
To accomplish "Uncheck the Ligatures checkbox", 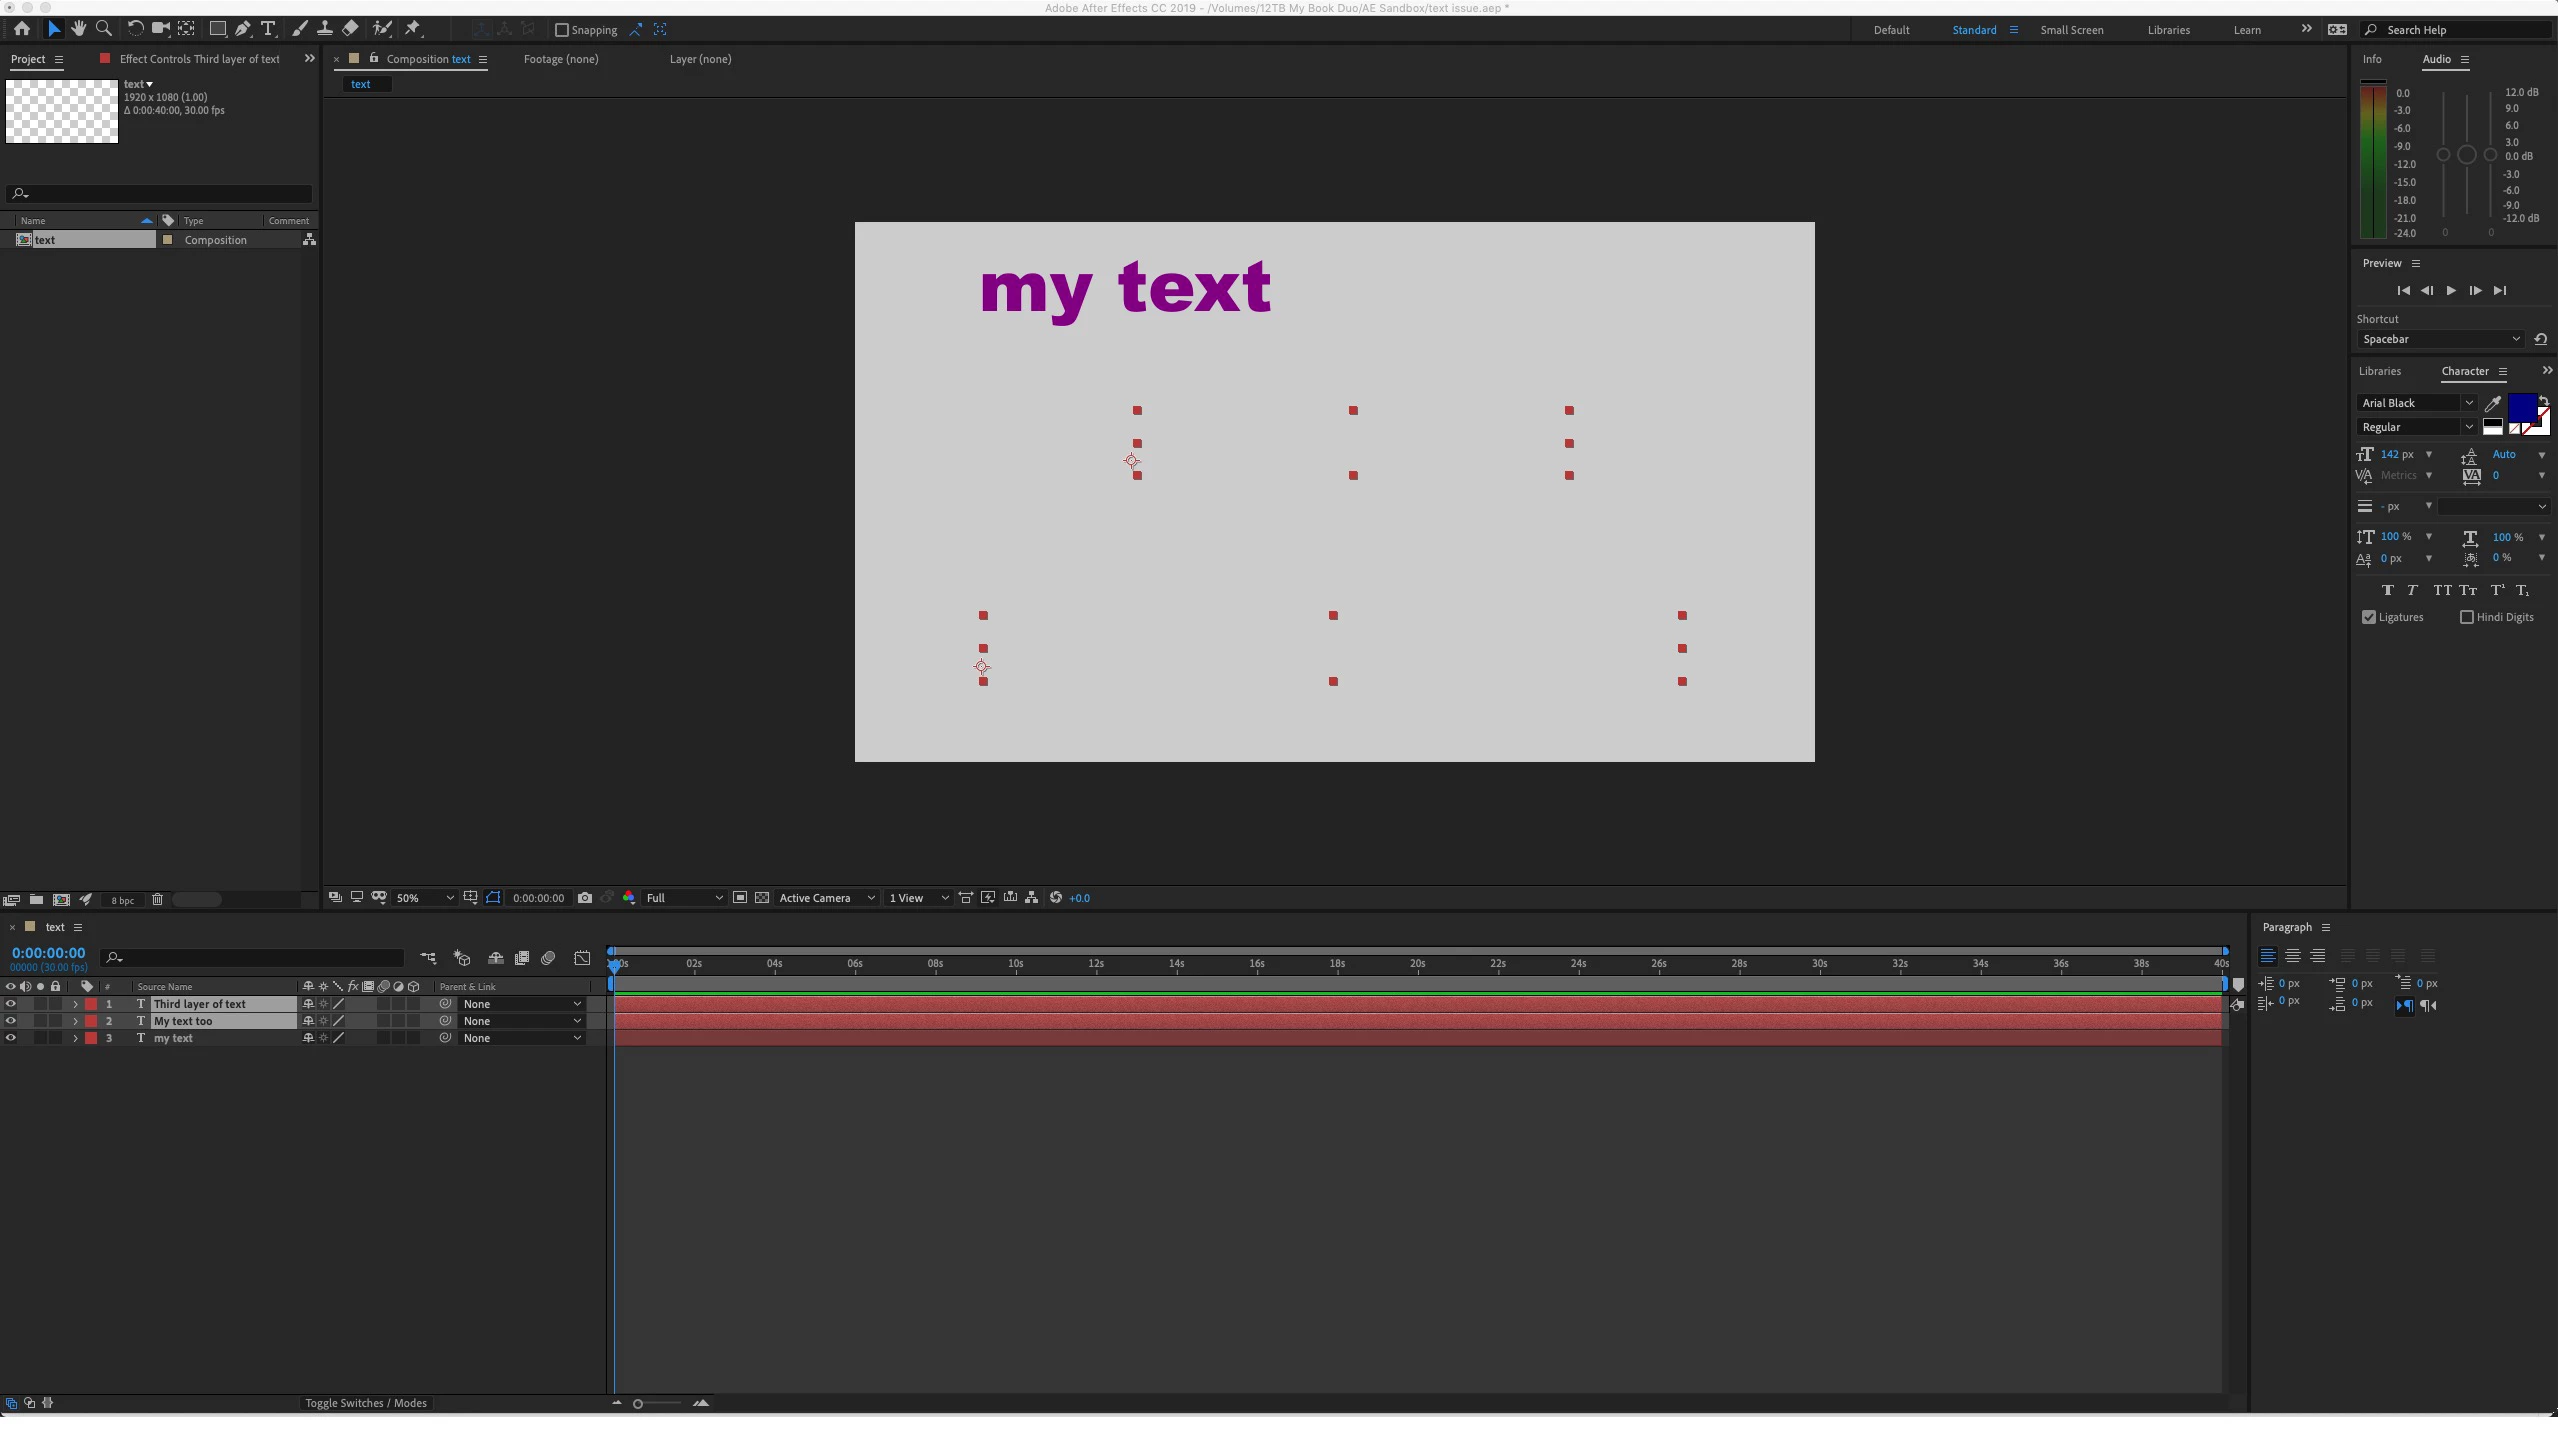I will coord(2369,617).
